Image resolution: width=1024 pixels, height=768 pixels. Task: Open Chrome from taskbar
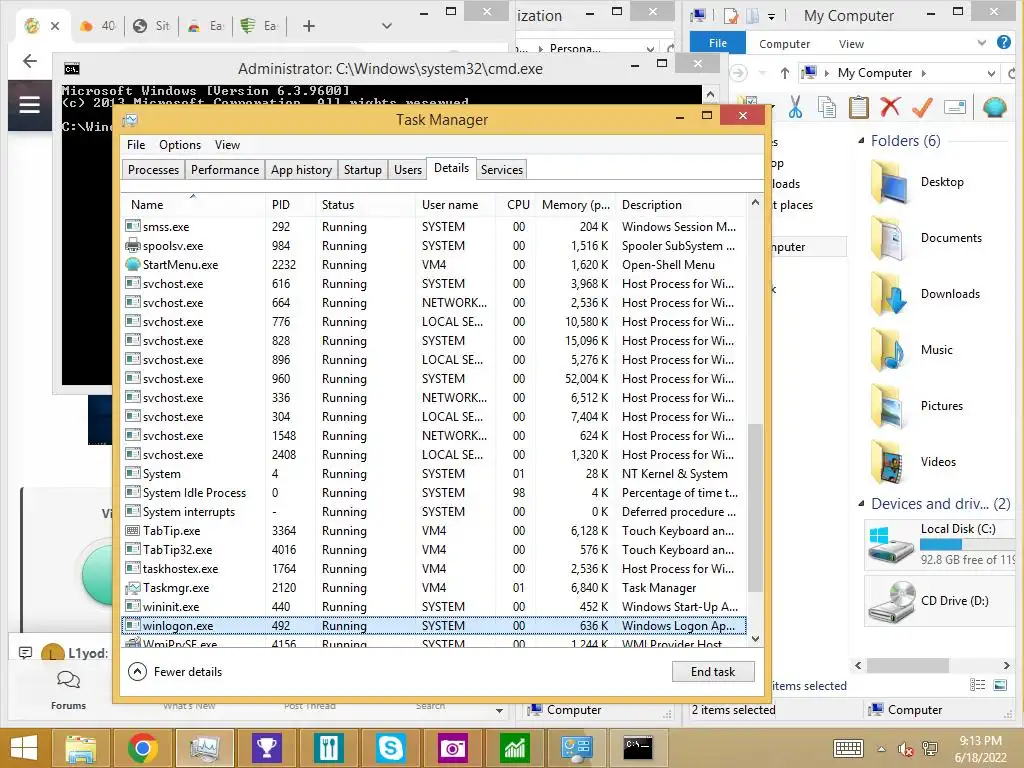coord(142,748)
